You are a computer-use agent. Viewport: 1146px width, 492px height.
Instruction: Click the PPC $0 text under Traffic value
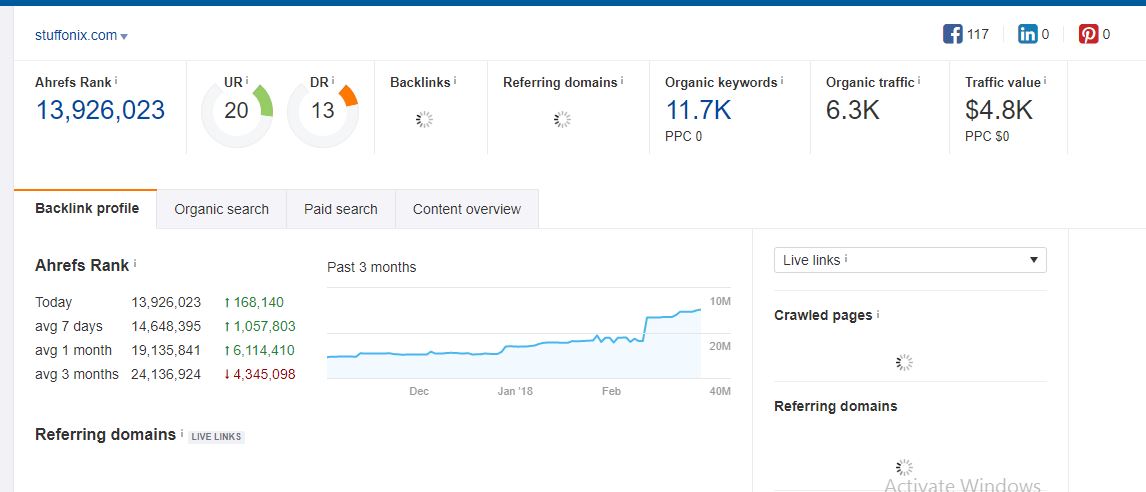[987, 137]
